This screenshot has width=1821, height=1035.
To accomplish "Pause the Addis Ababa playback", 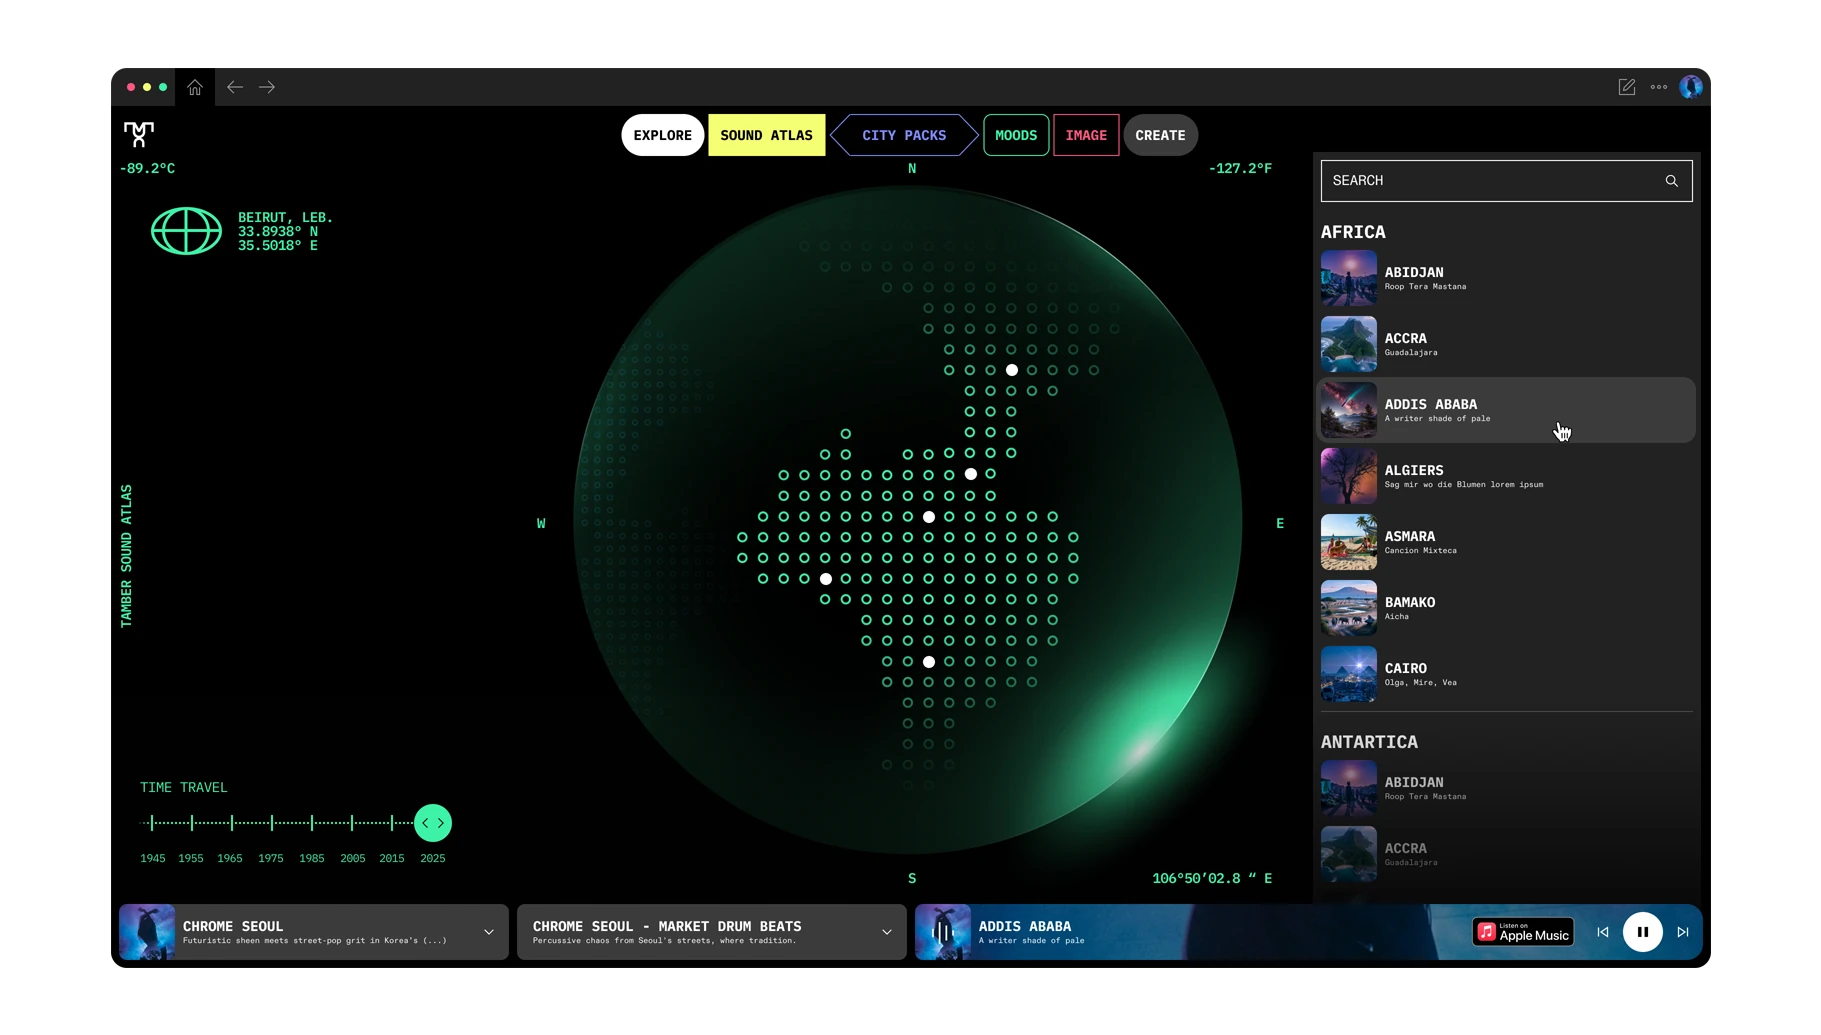I will [1642, 932].
